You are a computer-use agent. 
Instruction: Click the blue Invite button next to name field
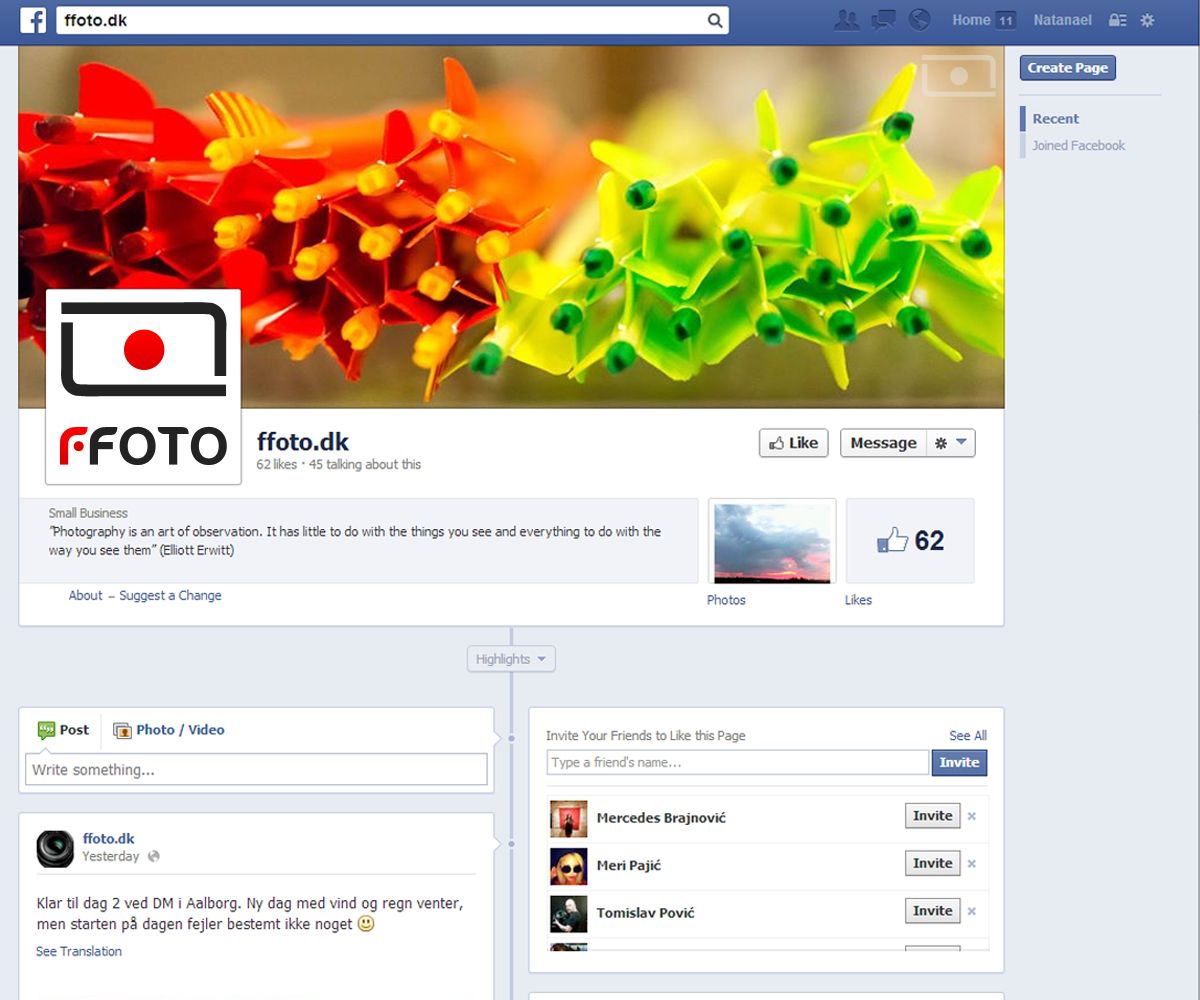tap(959, 763)
